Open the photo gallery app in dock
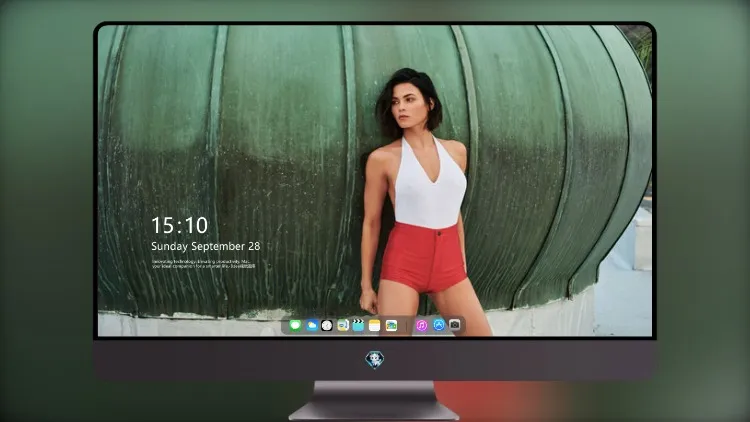 click(x=391, y=326)
